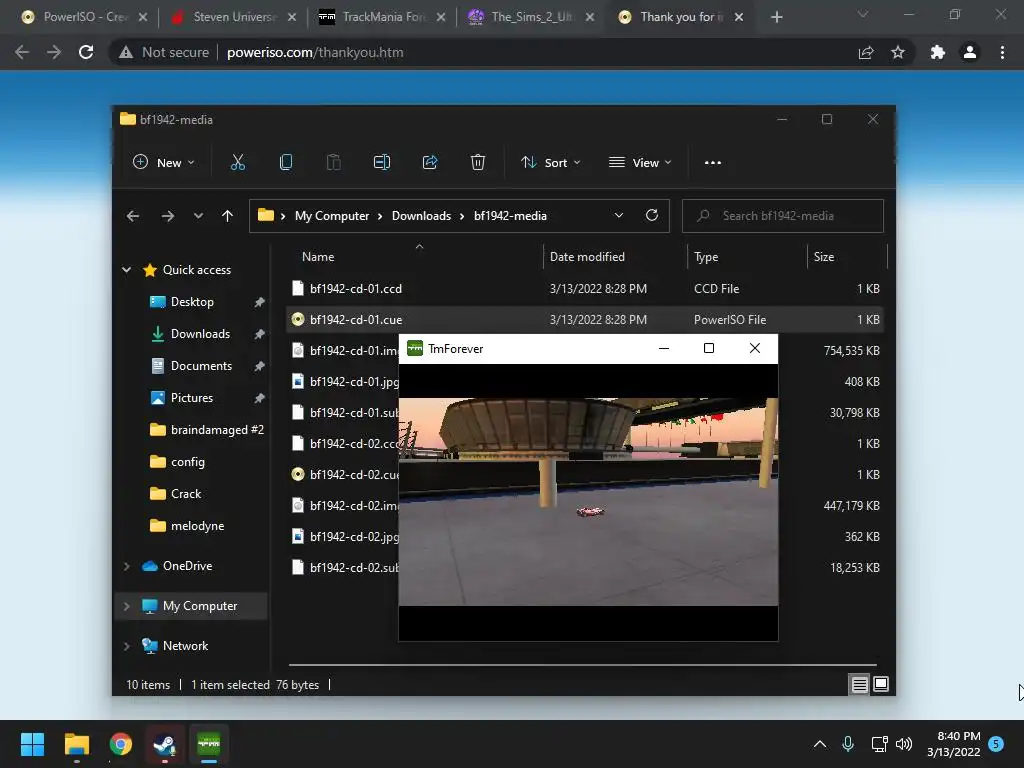Open the Chrome tab search chevron
1024x768 pixels.
tap(863, 14)
